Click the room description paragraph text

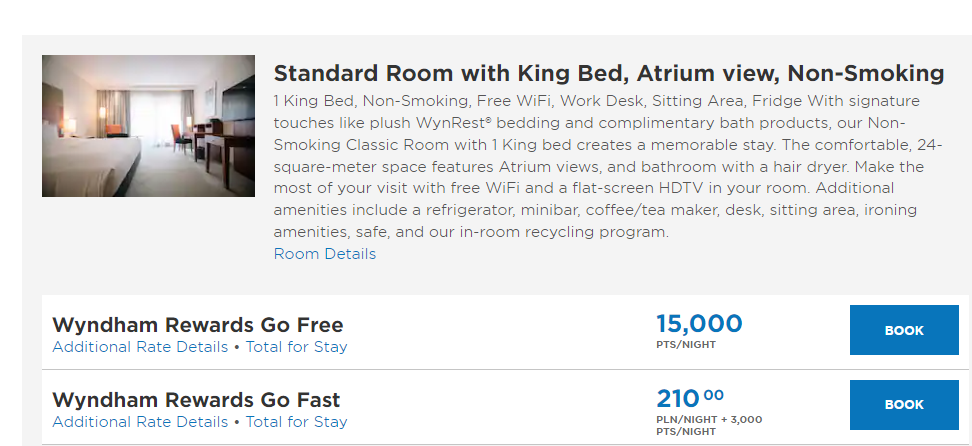pos(608,166)
